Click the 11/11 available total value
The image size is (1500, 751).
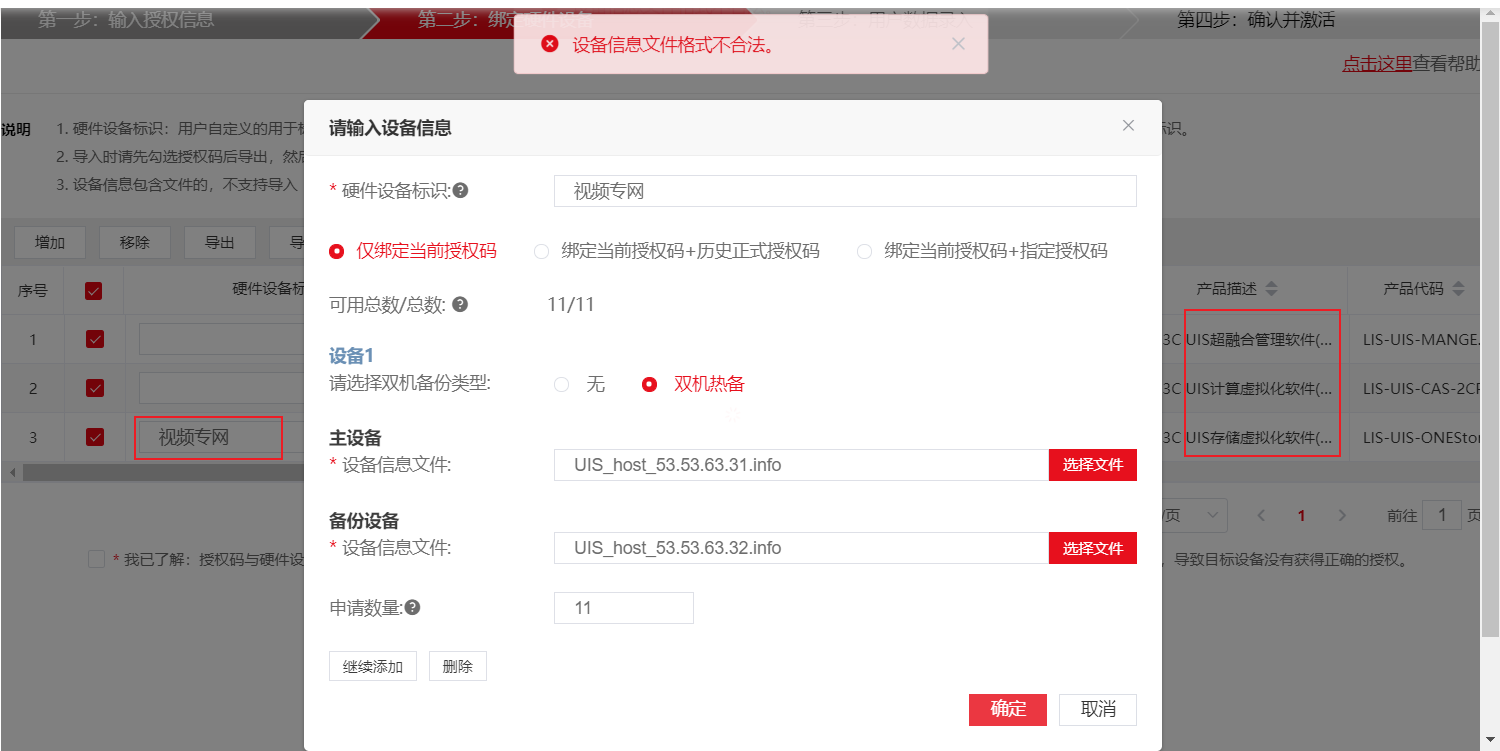[x=571, y=305]
